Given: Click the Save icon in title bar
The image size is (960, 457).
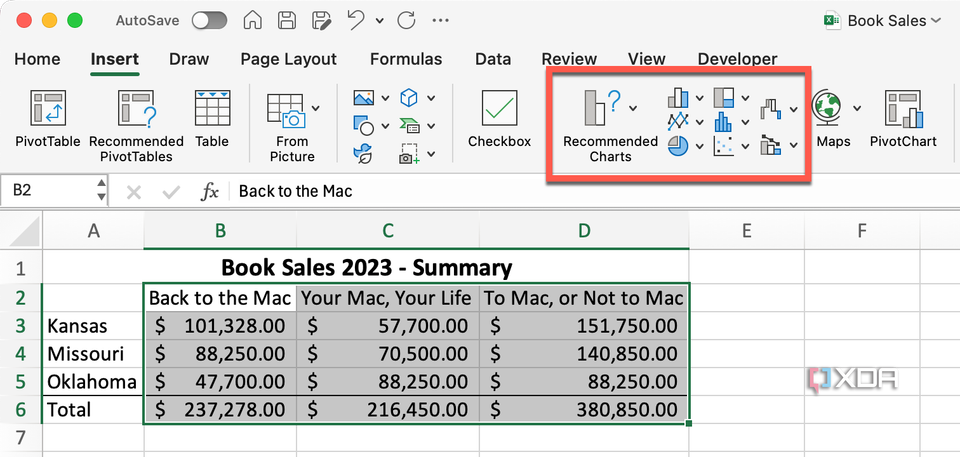Looking at the screenshot, I should (x=287, y=20).
